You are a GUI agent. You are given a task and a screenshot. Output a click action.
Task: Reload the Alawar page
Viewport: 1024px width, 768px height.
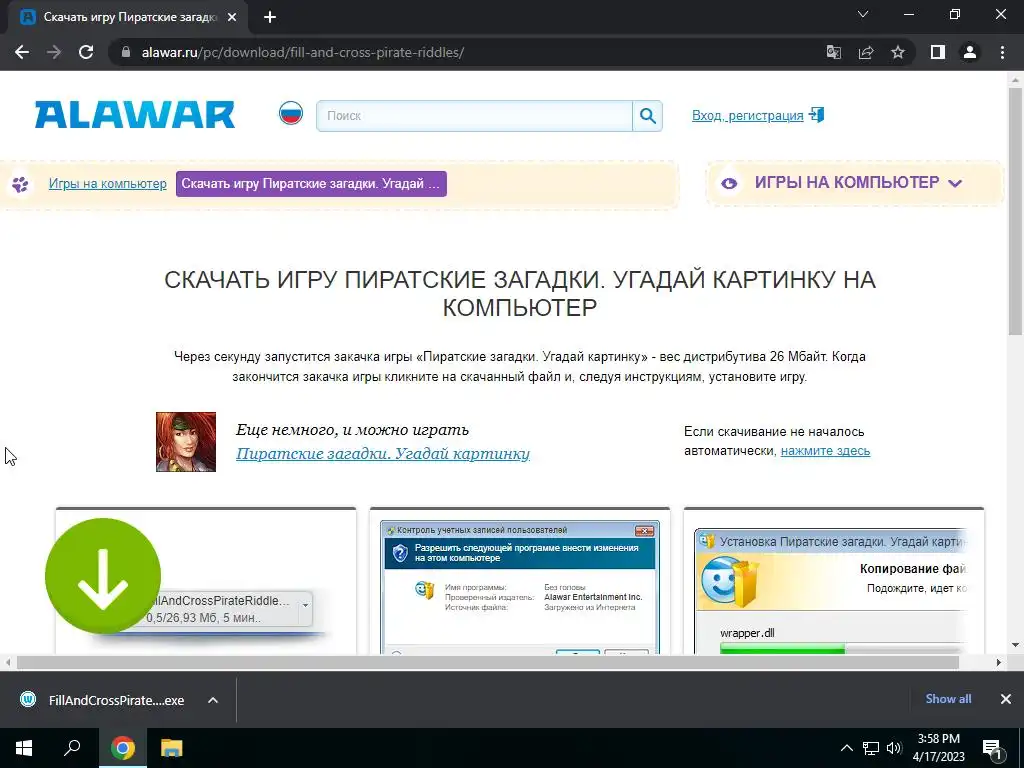[x=86, y=52]
